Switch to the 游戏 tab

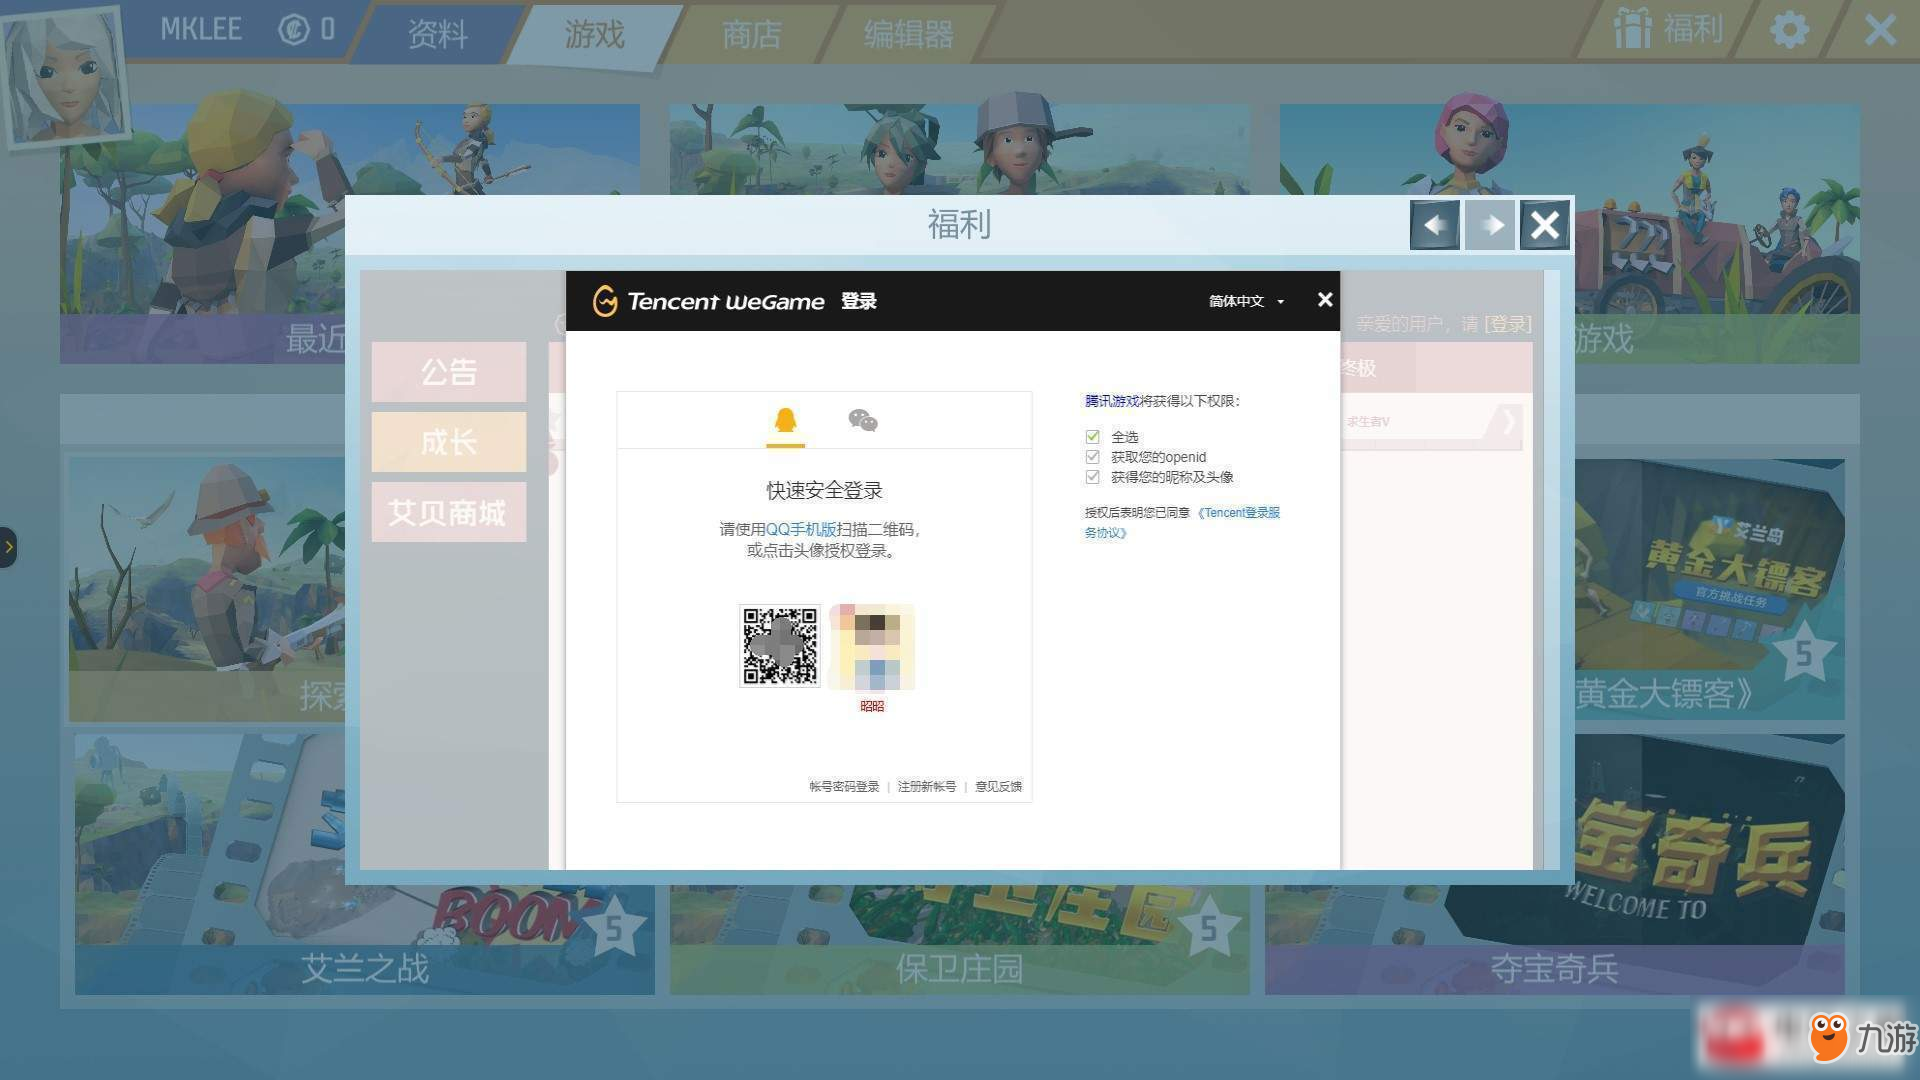coord(594,34)
